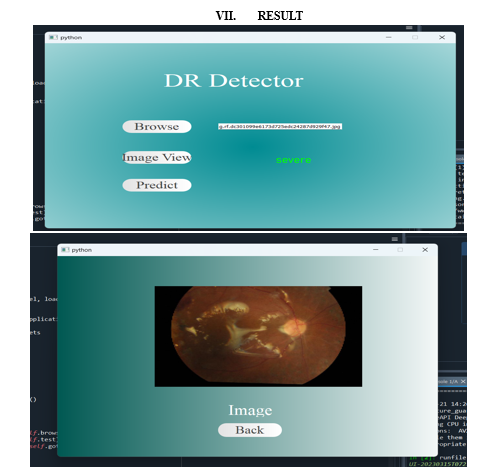The image size is (482, 473).
Task: Click the DR Detector title text
Action: click(x=234, y=81)
